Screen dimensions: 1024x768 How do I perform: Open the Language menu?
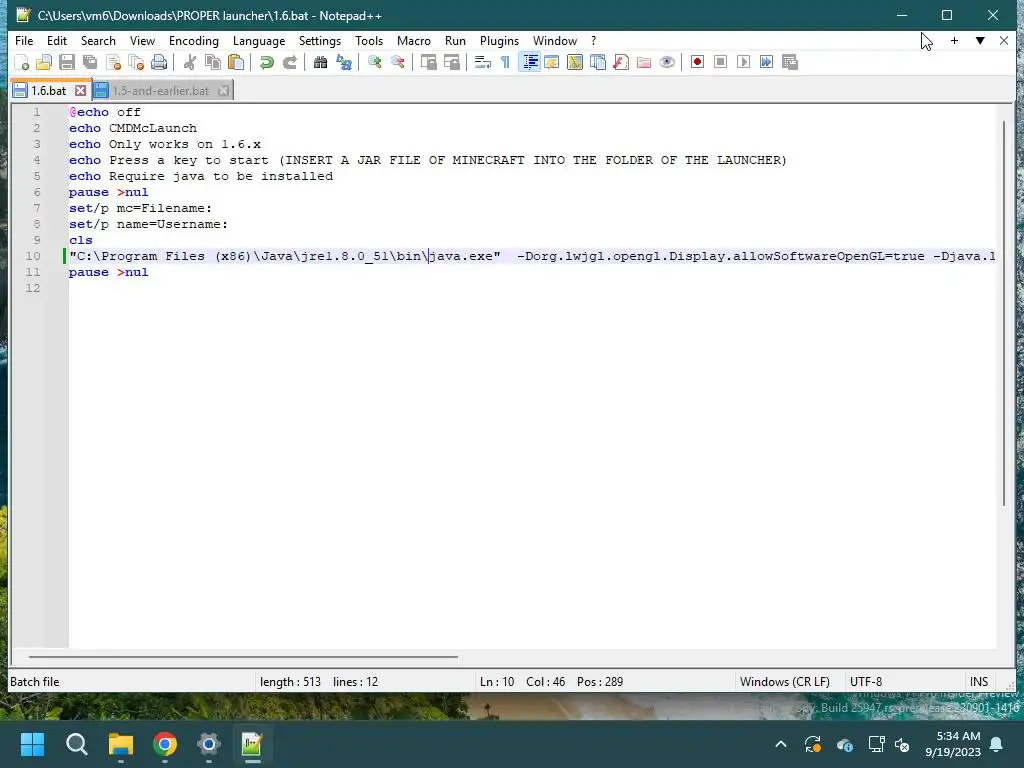coord(259,40)
